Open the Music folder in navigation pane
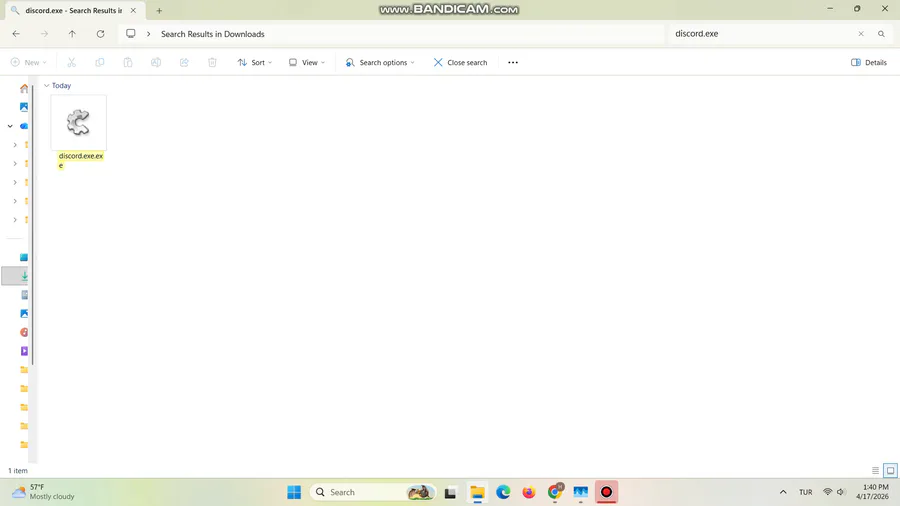 coord(24,332)
